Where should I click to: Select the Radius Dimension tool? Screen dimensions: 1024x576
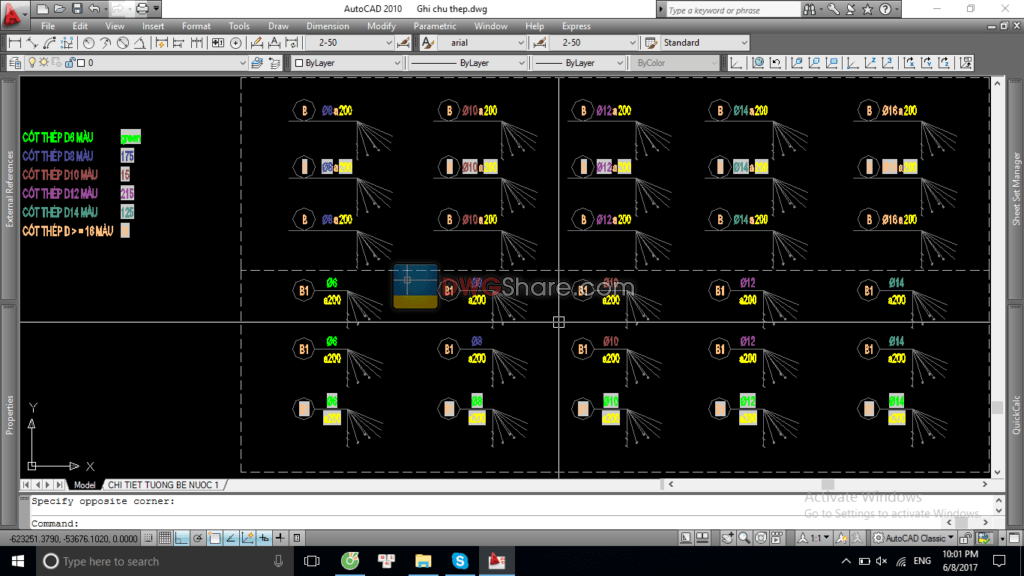coord(88,42)
